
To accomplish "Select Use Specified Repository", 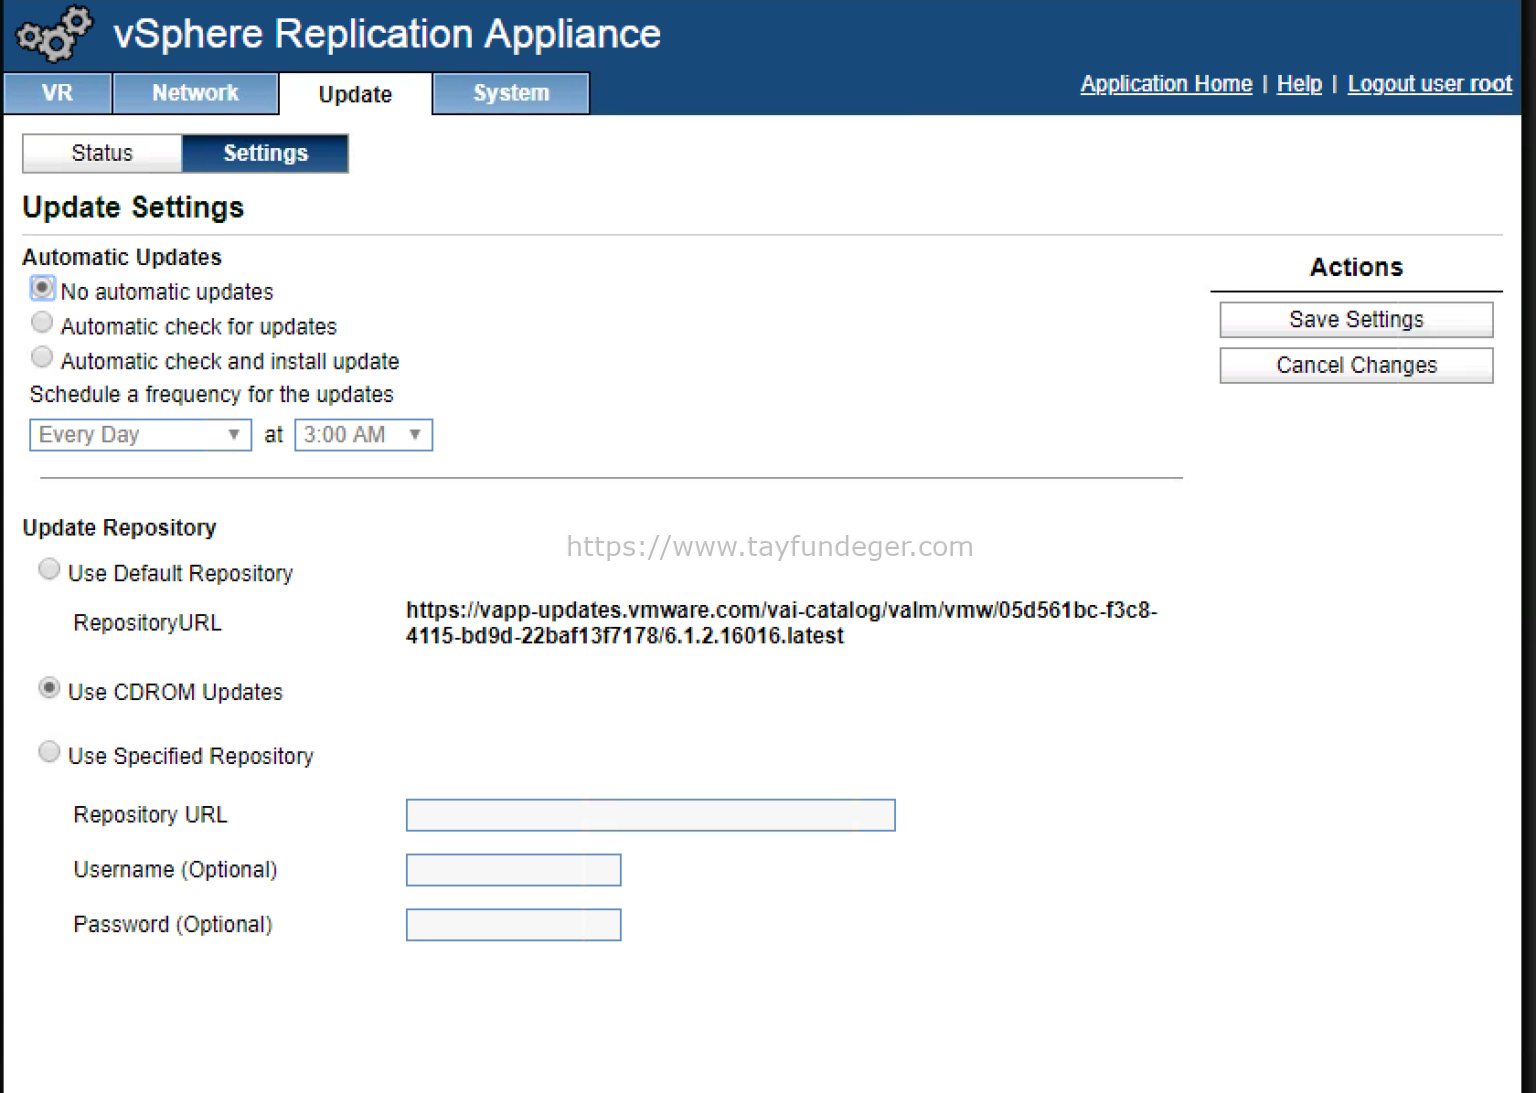I will (x=49, y=751).
